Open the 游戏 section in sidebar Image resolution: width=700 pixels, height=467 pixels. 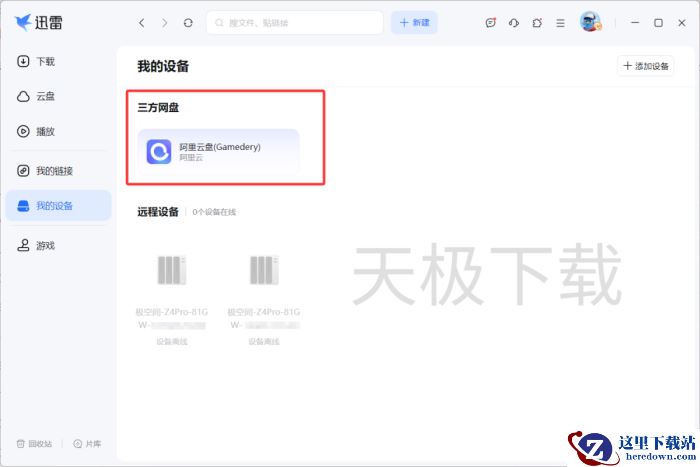(x=36, y=245)
